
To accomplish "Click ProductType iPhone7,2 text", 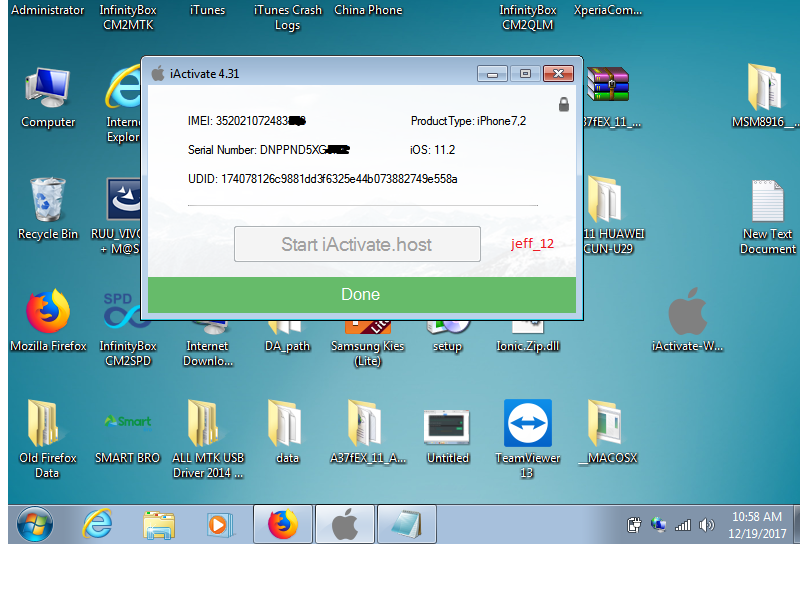I will click(468, 121).
